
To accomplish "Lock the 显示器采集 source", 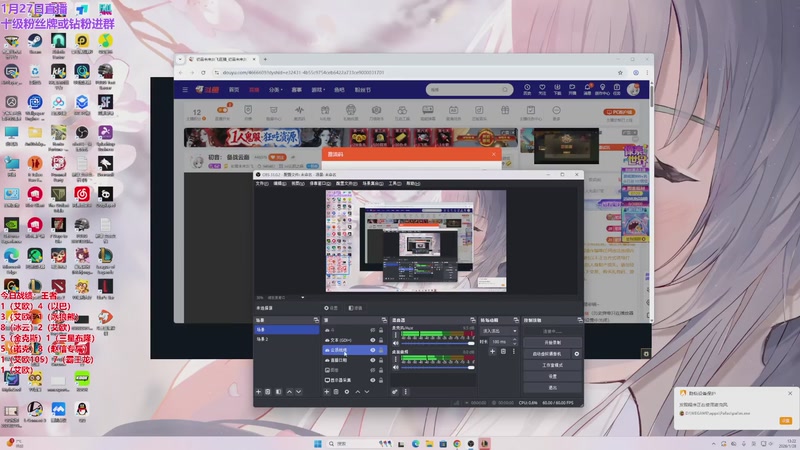I will (x=381, y=380).
